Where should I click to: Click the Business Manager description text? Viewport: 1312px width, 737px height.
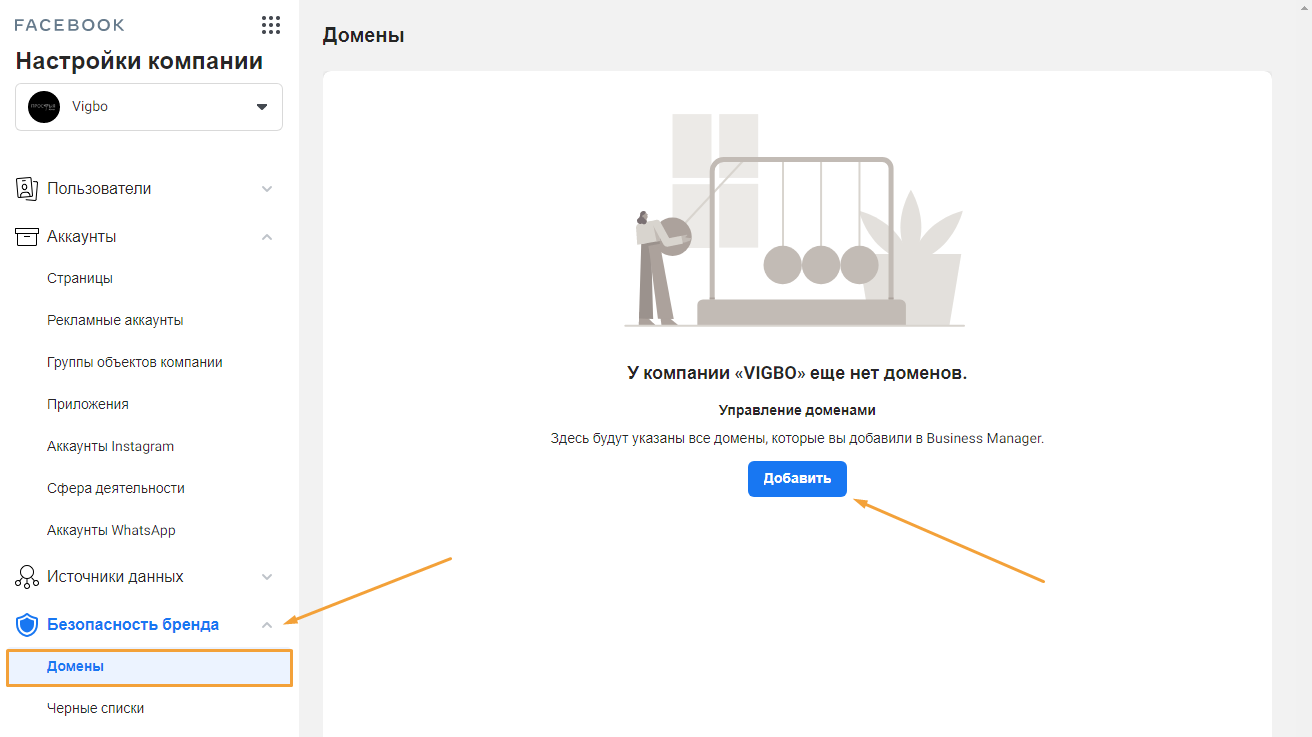coord(797,438)
